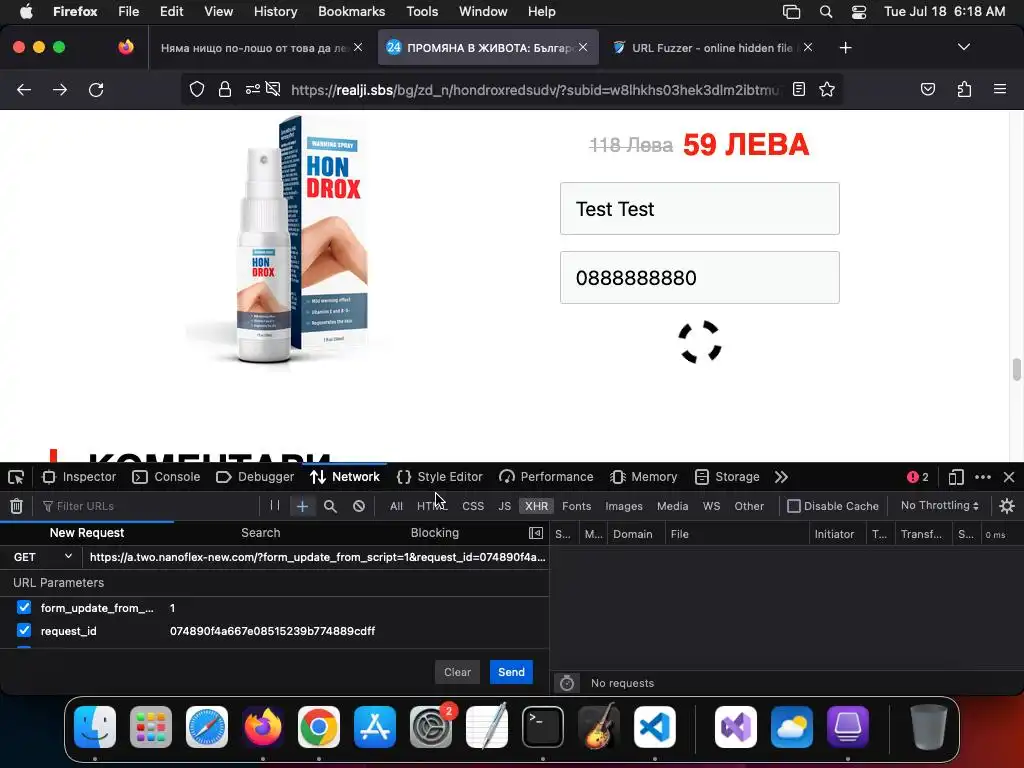The width and height of the screenshot is (1024, 768).
Task: Open the Firefox hamburger menu
Action: pyautogui.click(x=1000, y=89)
